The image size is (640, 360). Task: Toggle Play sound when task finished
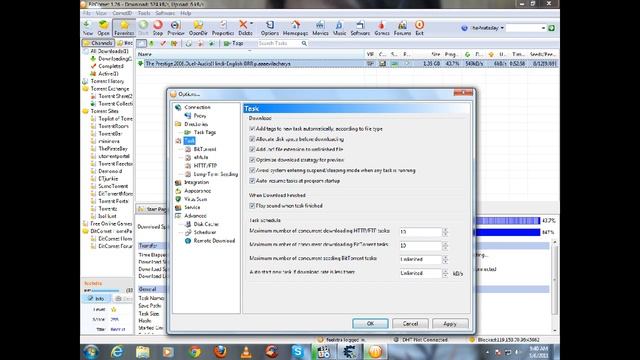(x=252, y=206)
